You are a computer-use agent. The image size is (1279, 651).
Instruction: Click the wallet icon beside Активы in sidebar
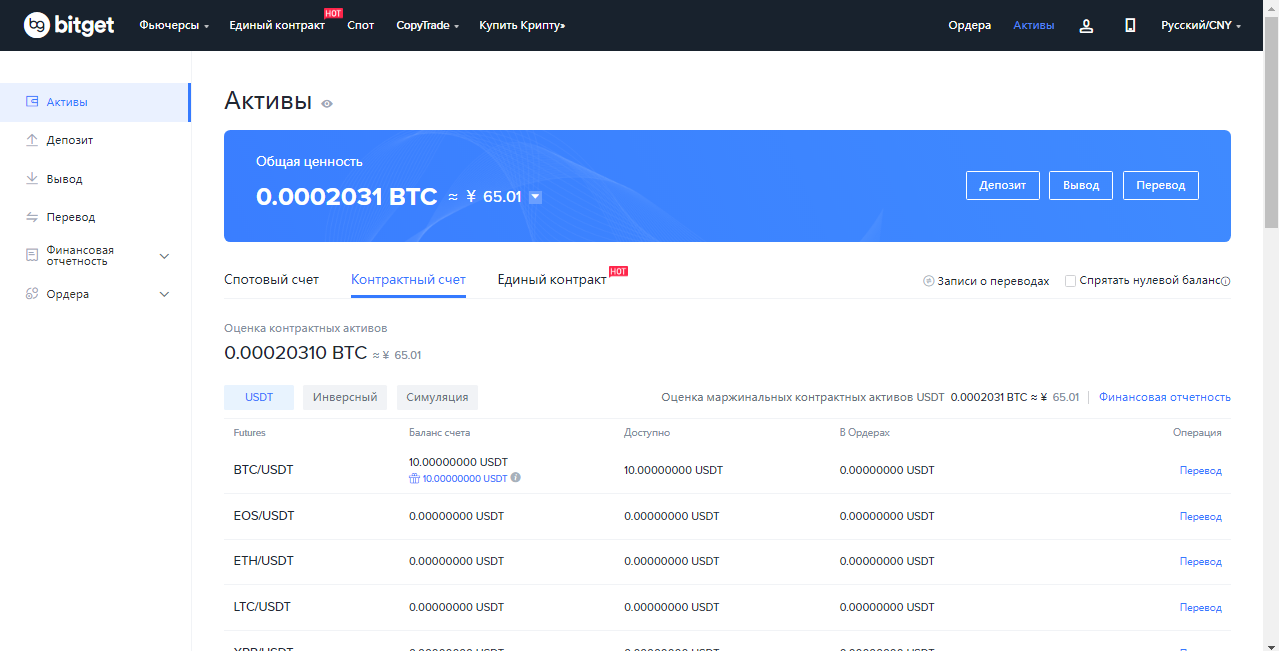pos(32,102)
